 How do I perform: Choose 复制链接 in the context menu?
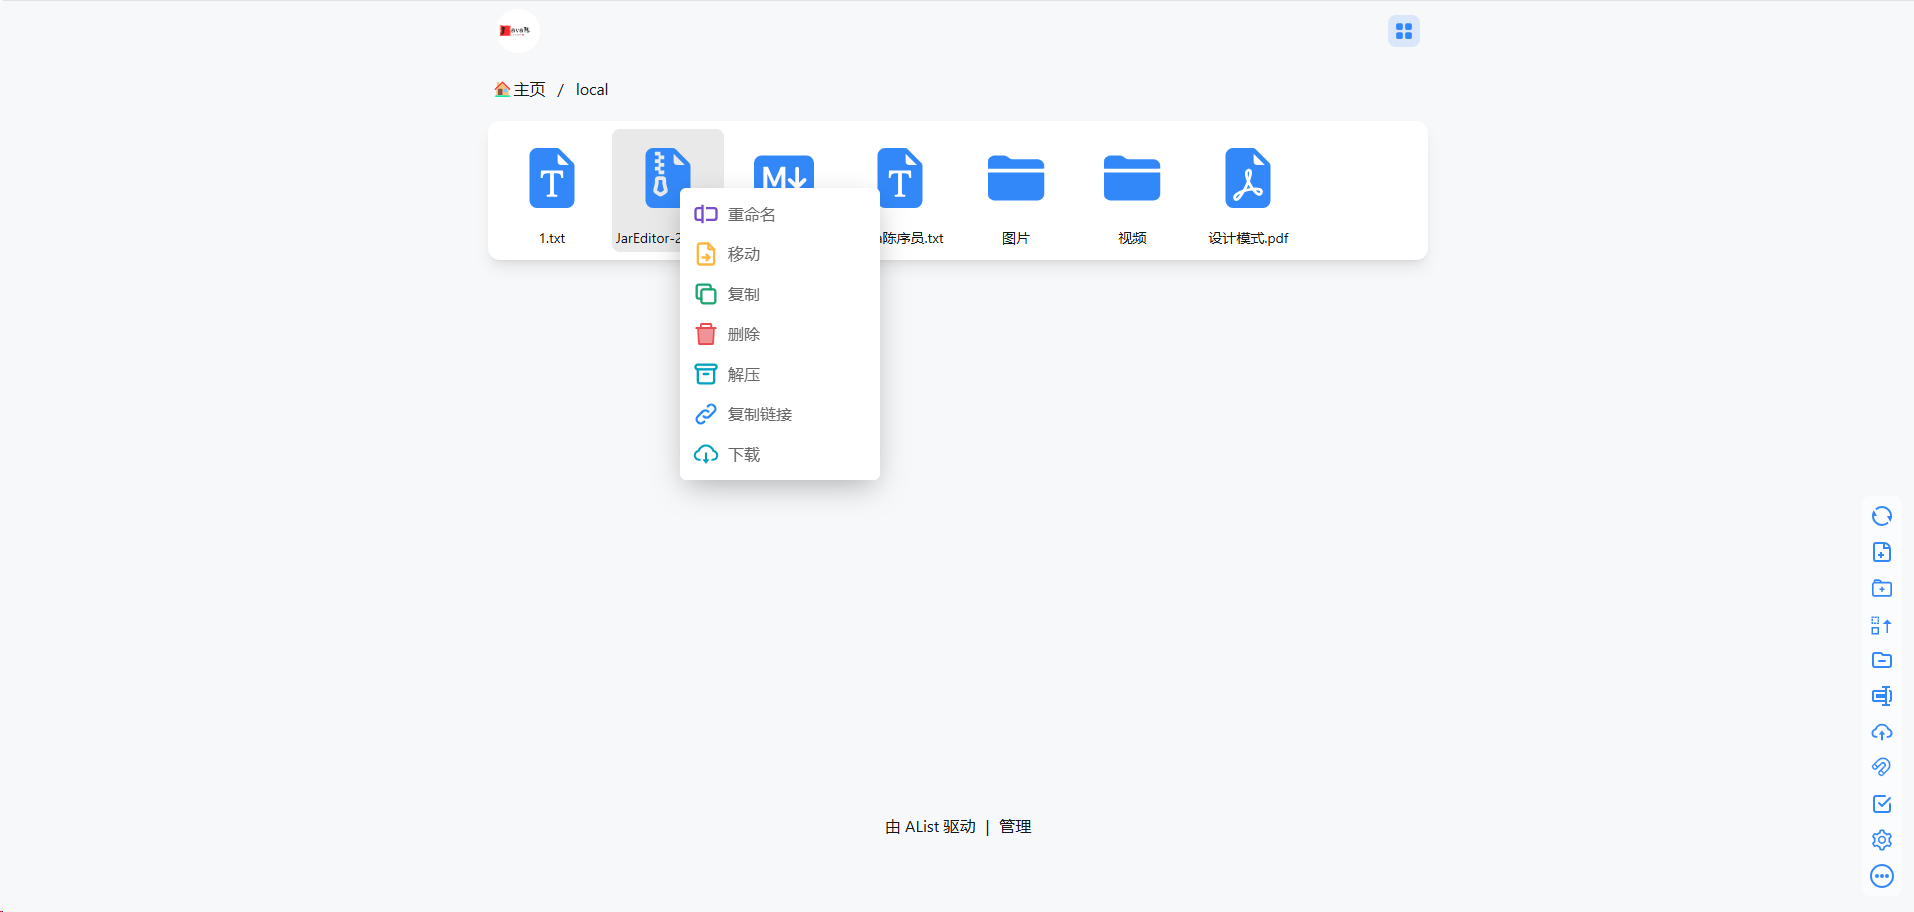[x=780, y=414]
